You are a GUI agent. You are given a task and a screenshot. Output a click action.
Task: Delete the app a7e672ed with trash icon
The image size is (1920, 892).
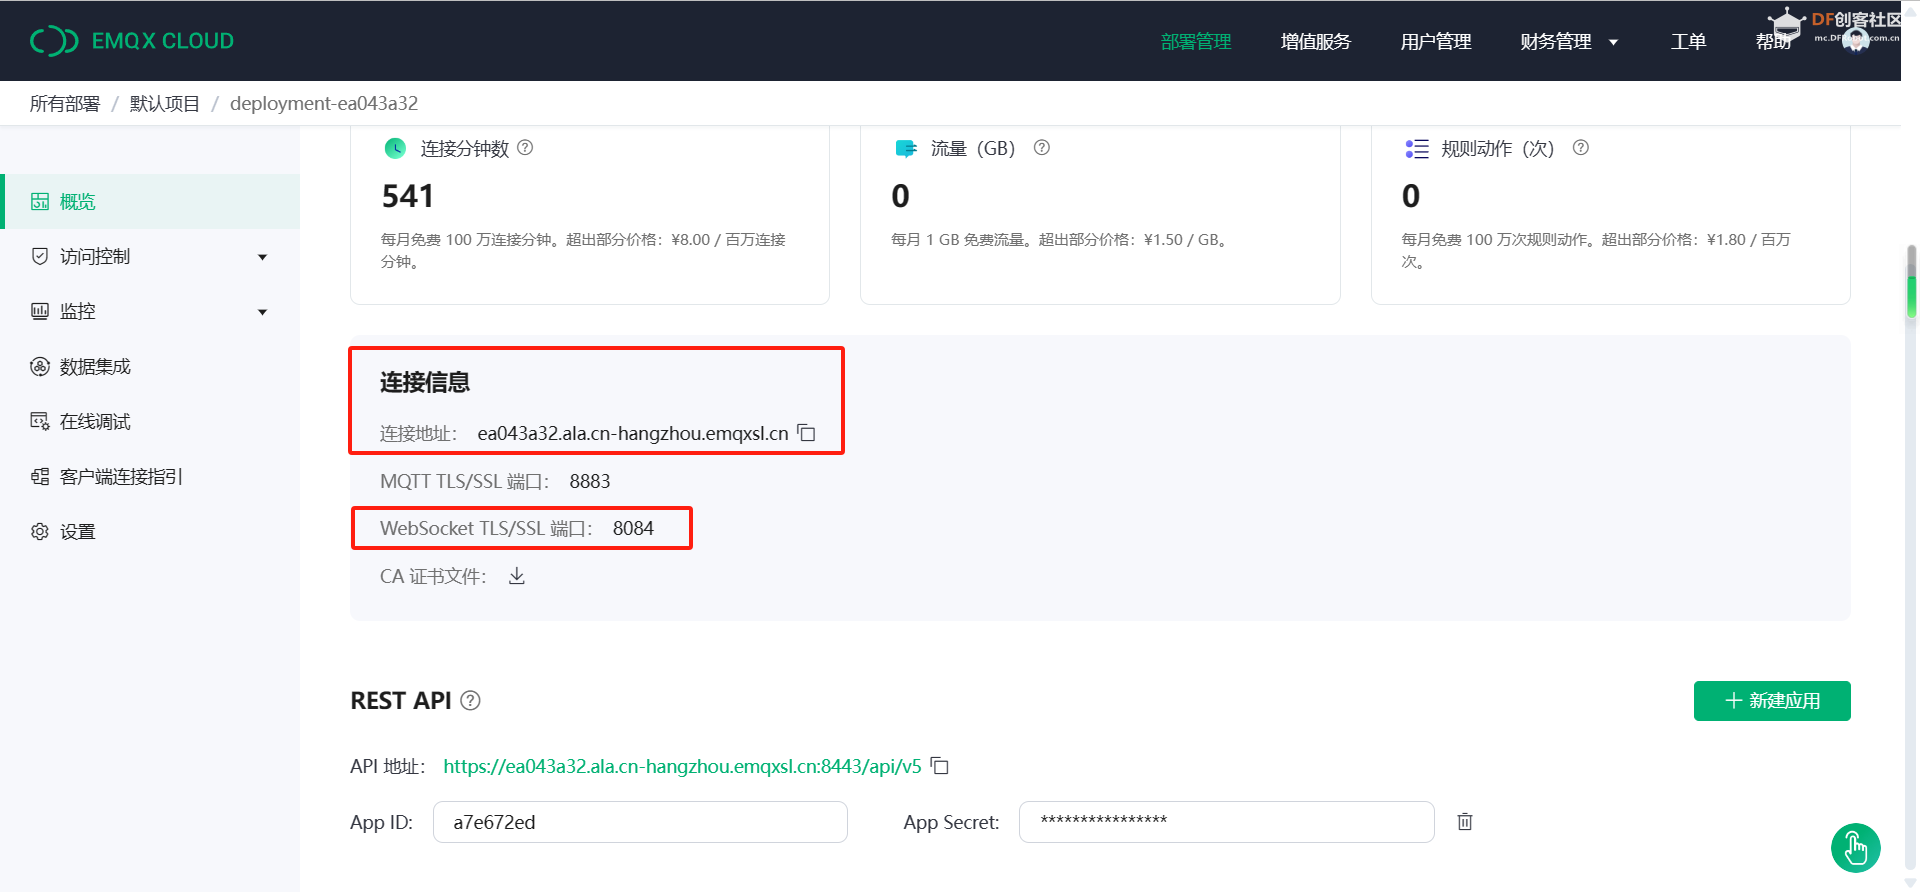pos(1465,822)
